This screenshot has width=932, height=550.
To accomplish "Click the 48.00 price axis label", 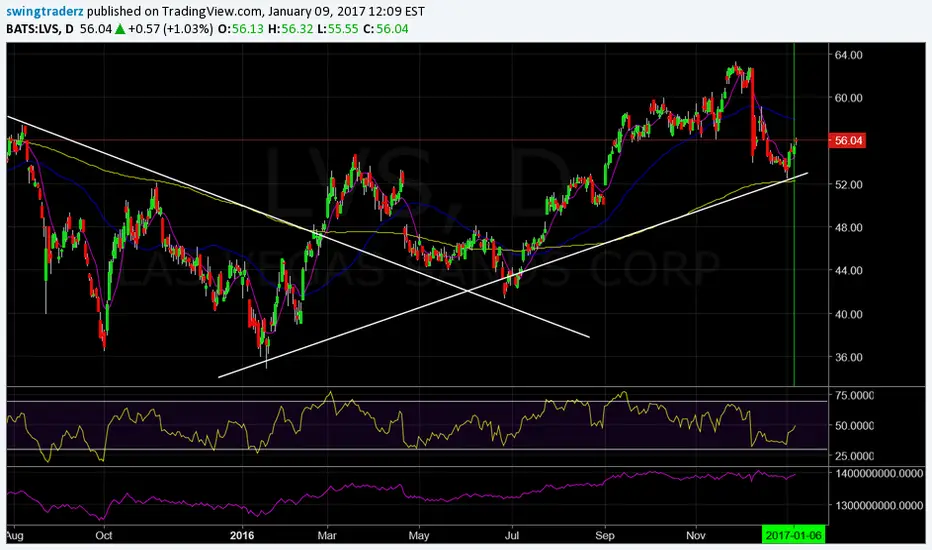I will [x=849, y=227].
